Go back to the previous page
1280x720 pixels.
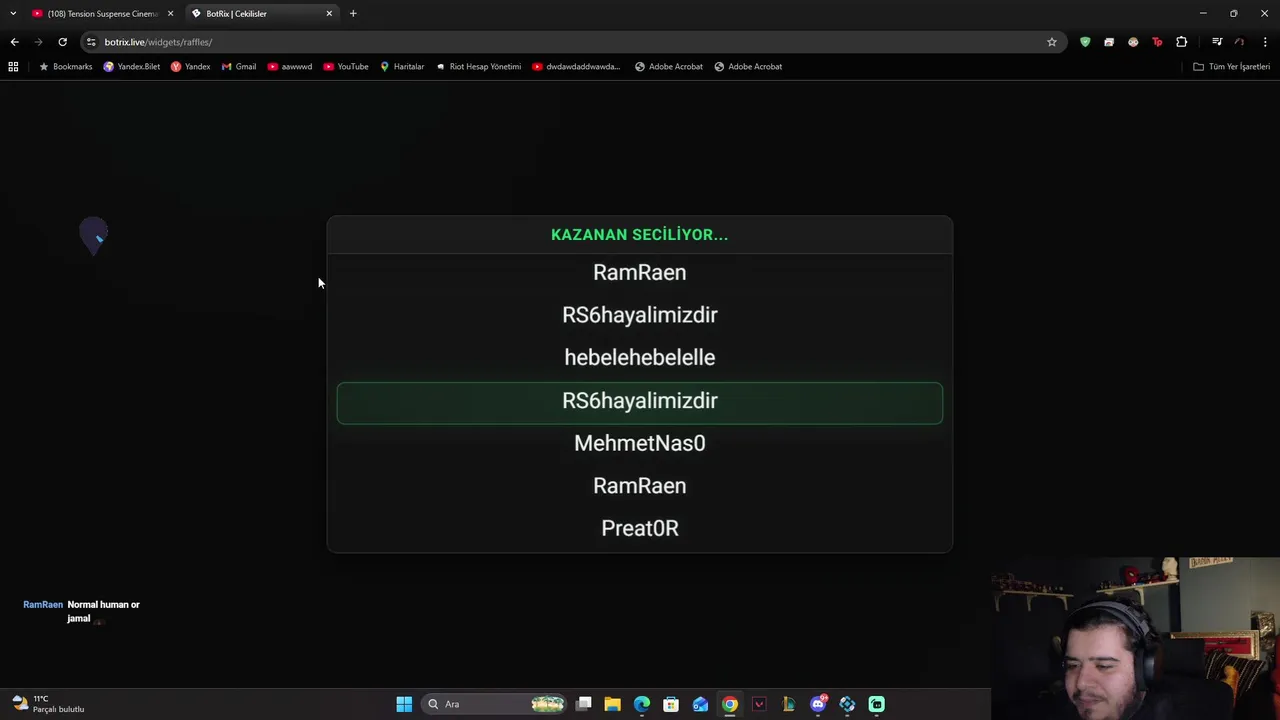(14, 42)
